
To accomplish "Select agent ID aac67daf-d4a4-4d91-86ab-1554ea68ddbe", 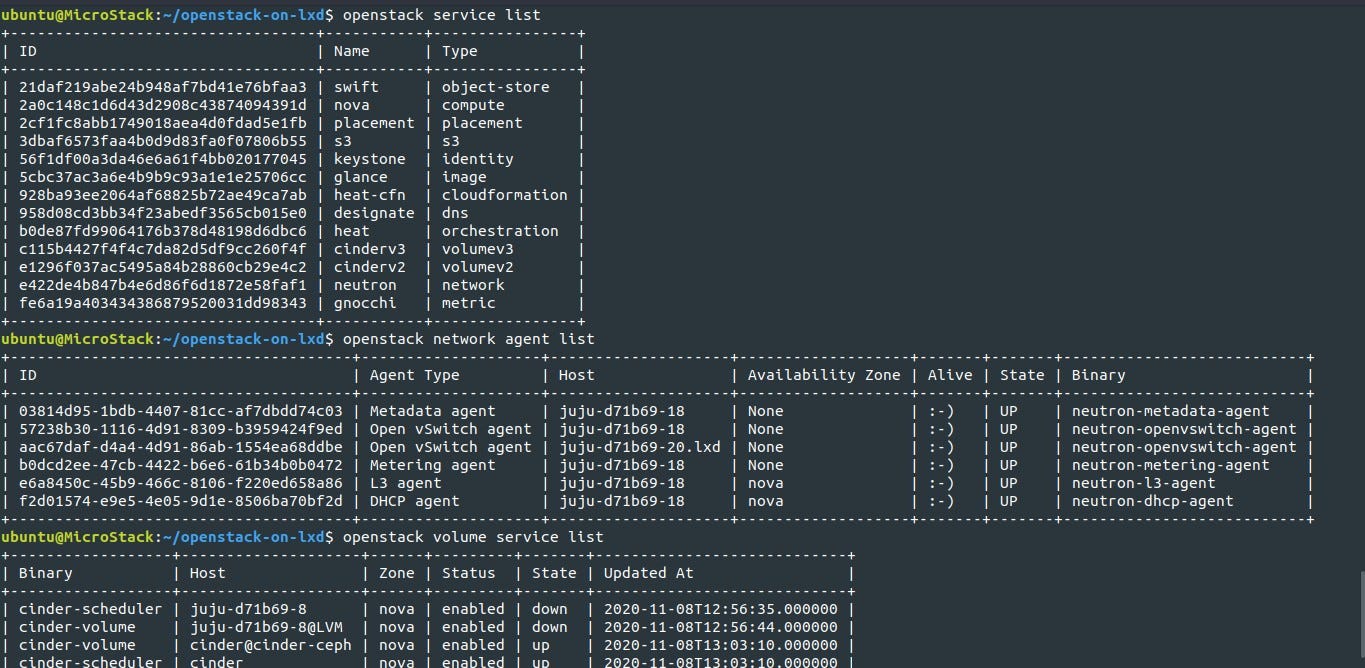I will click(x=180, y=447).
